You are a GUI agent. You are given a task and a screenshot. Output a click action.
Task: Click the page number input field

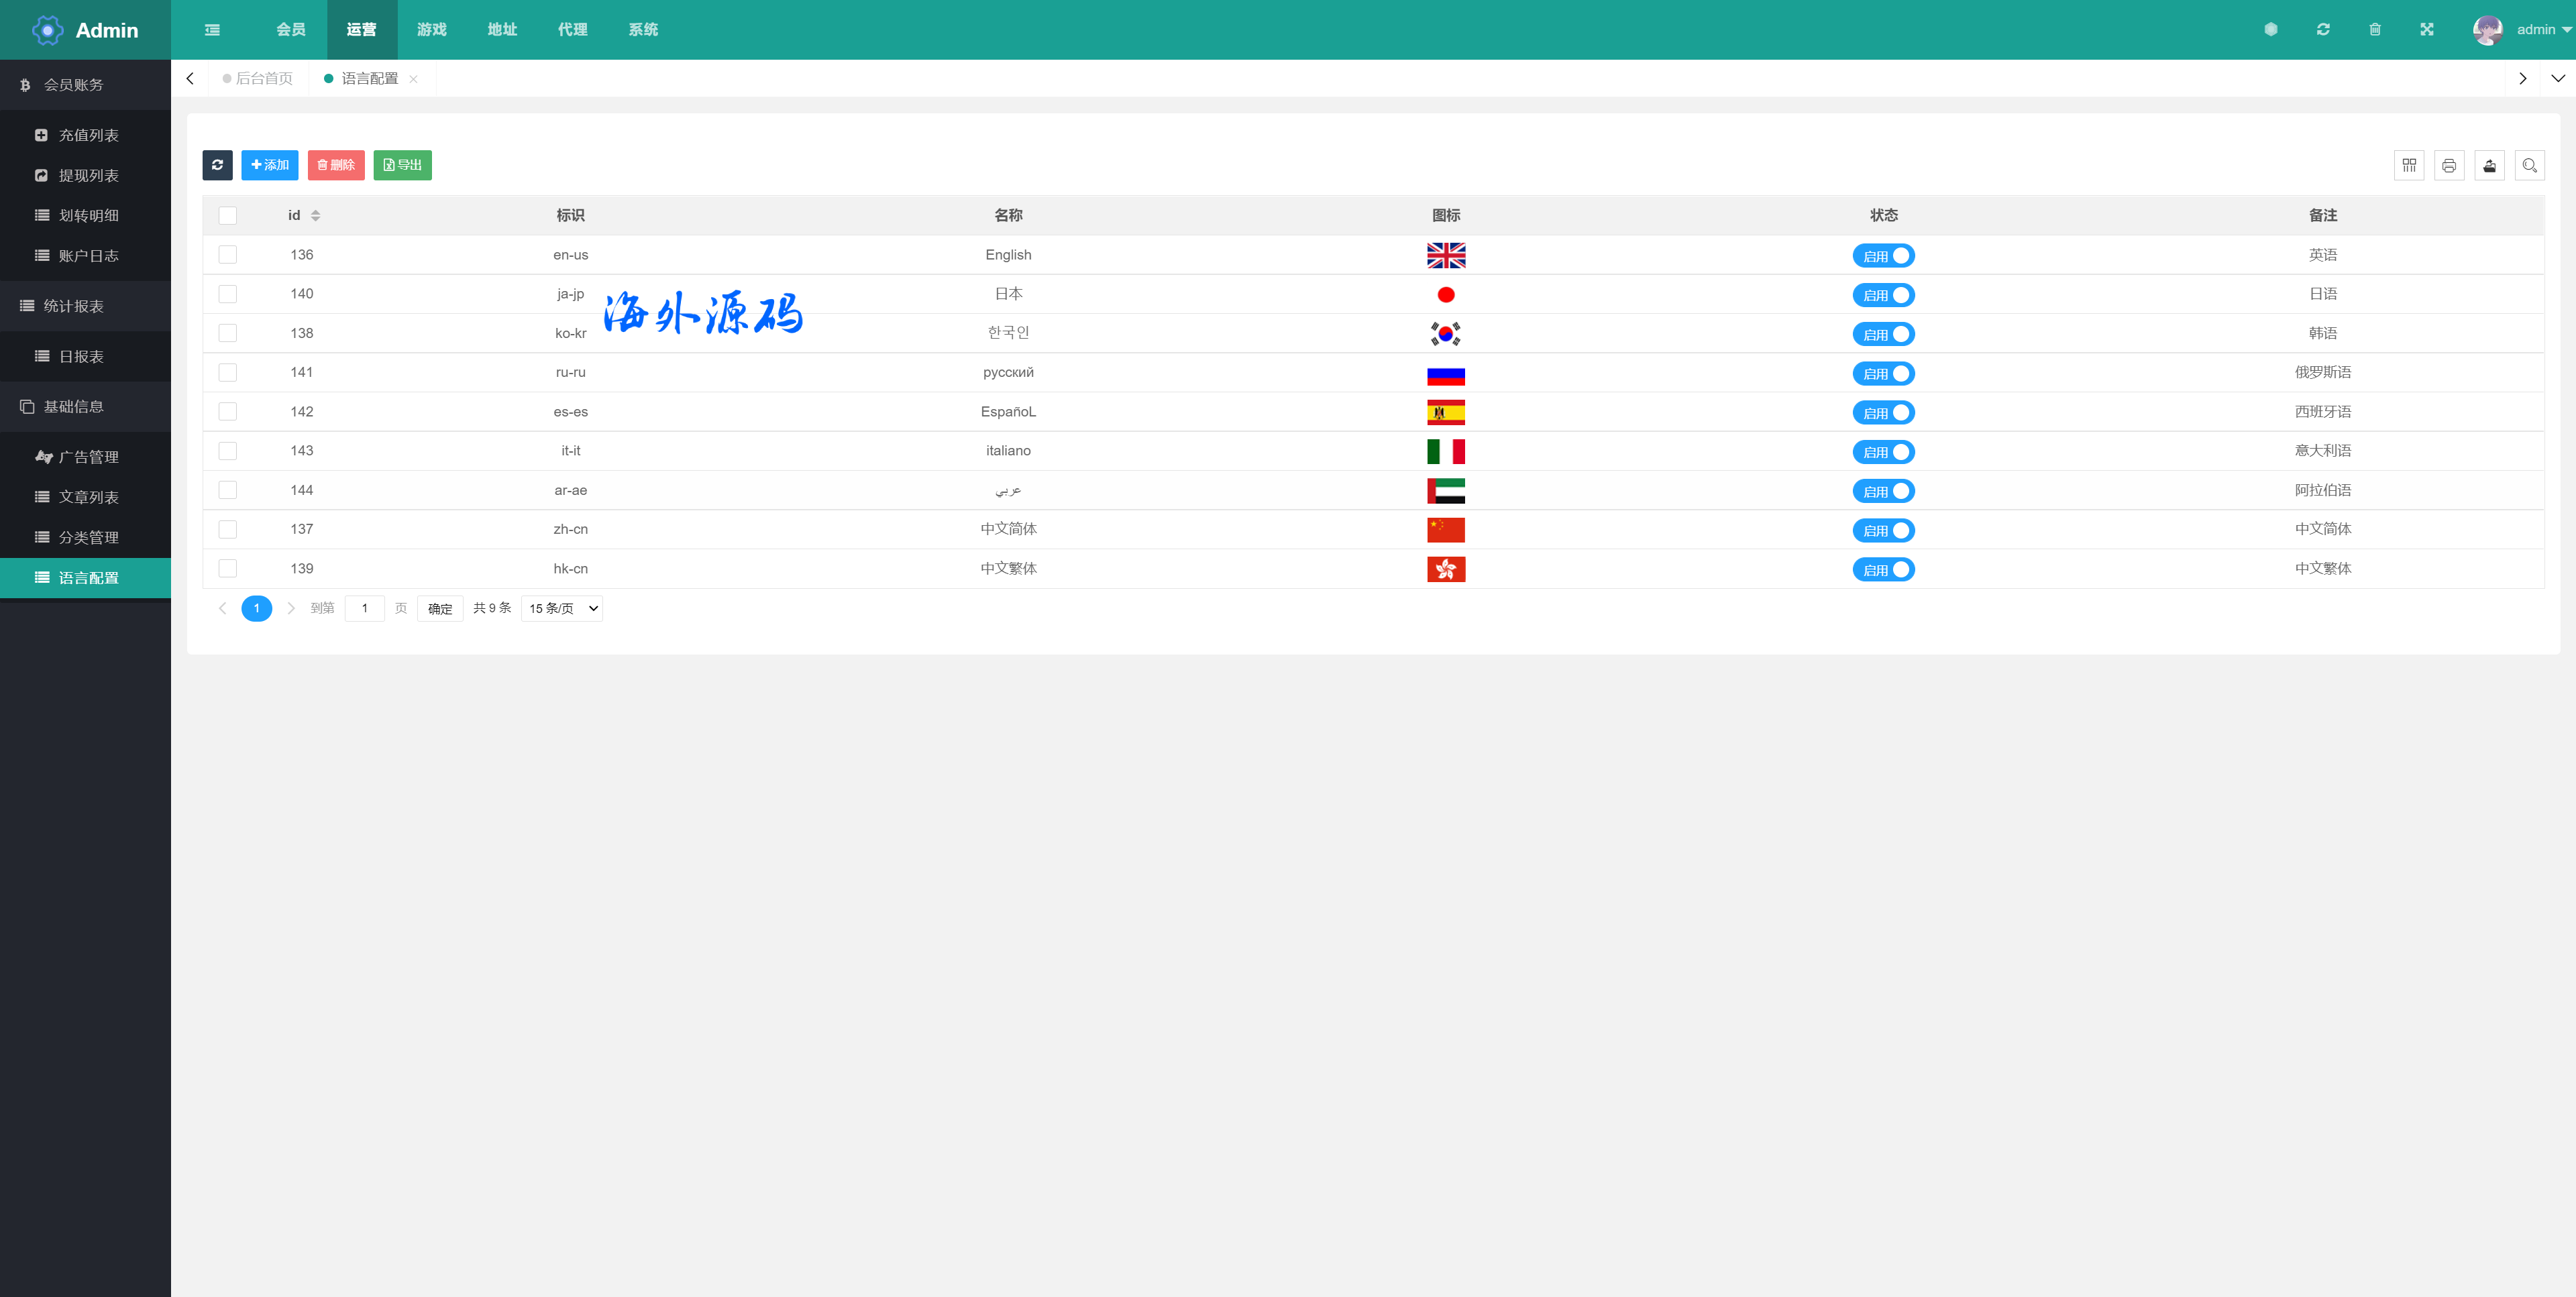pyautogui.click(x=365, y=609)
